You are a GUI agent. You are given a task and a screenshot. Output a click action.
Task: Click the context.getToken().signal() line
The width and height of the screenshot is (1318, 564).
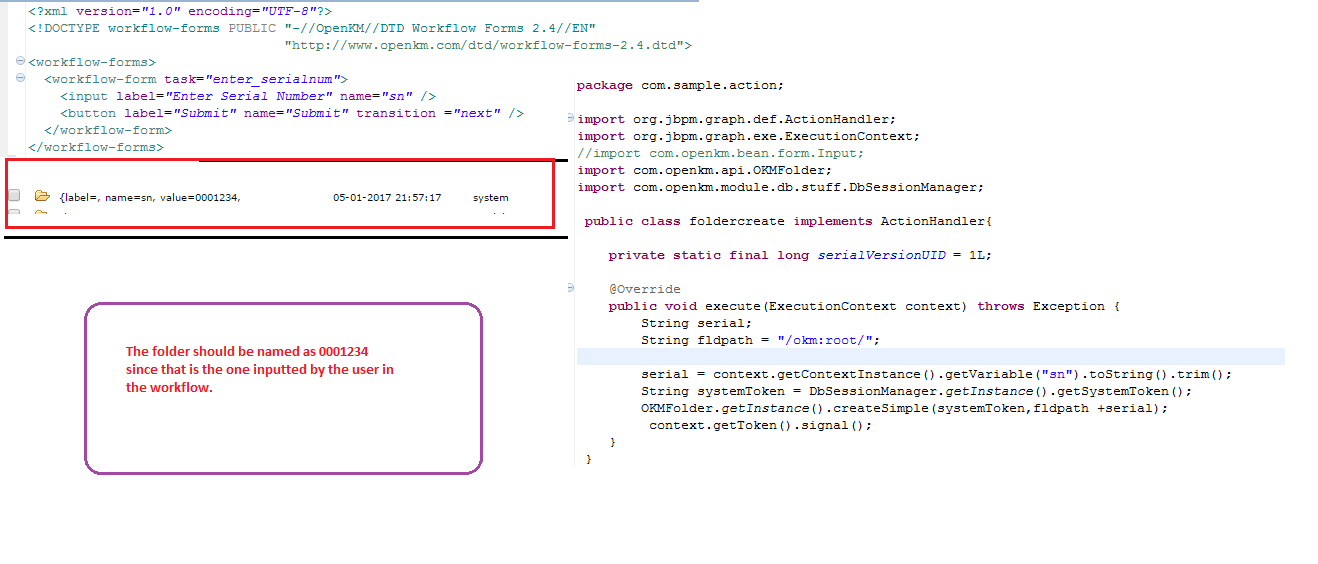(x=762, y=425)
